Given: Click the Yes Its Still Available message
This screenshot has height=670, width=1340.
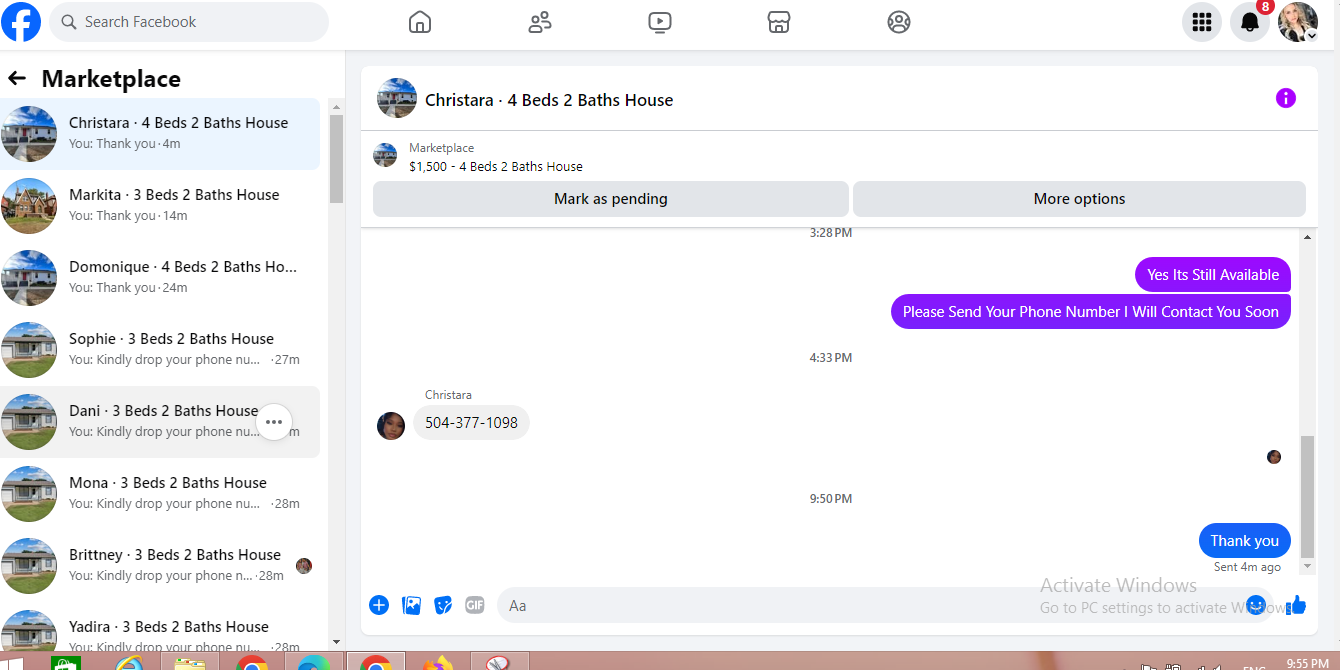Looking at the screenshot, I should 1213,275.
